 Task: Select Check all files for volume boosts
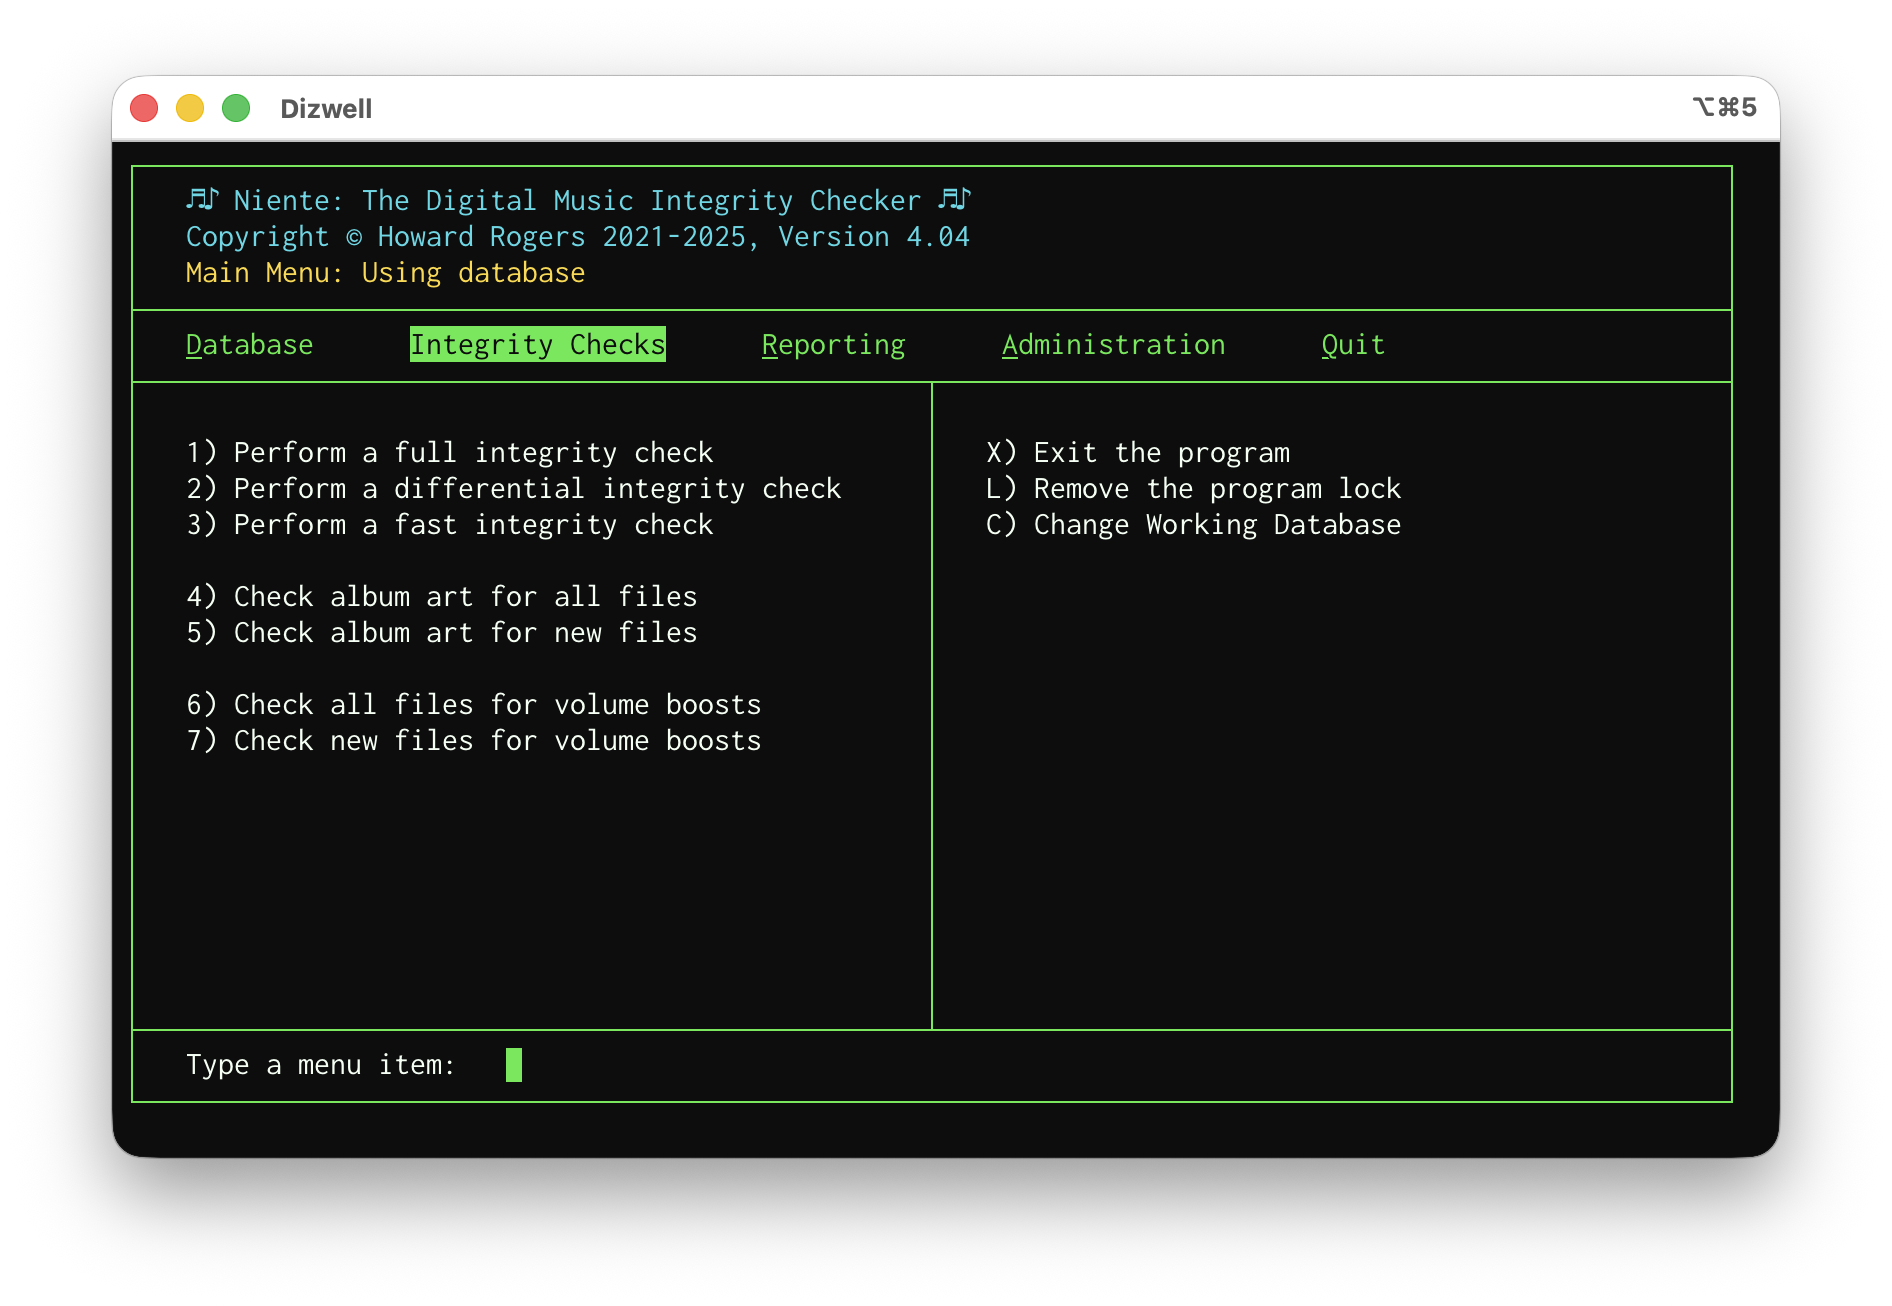pos(474,705)
